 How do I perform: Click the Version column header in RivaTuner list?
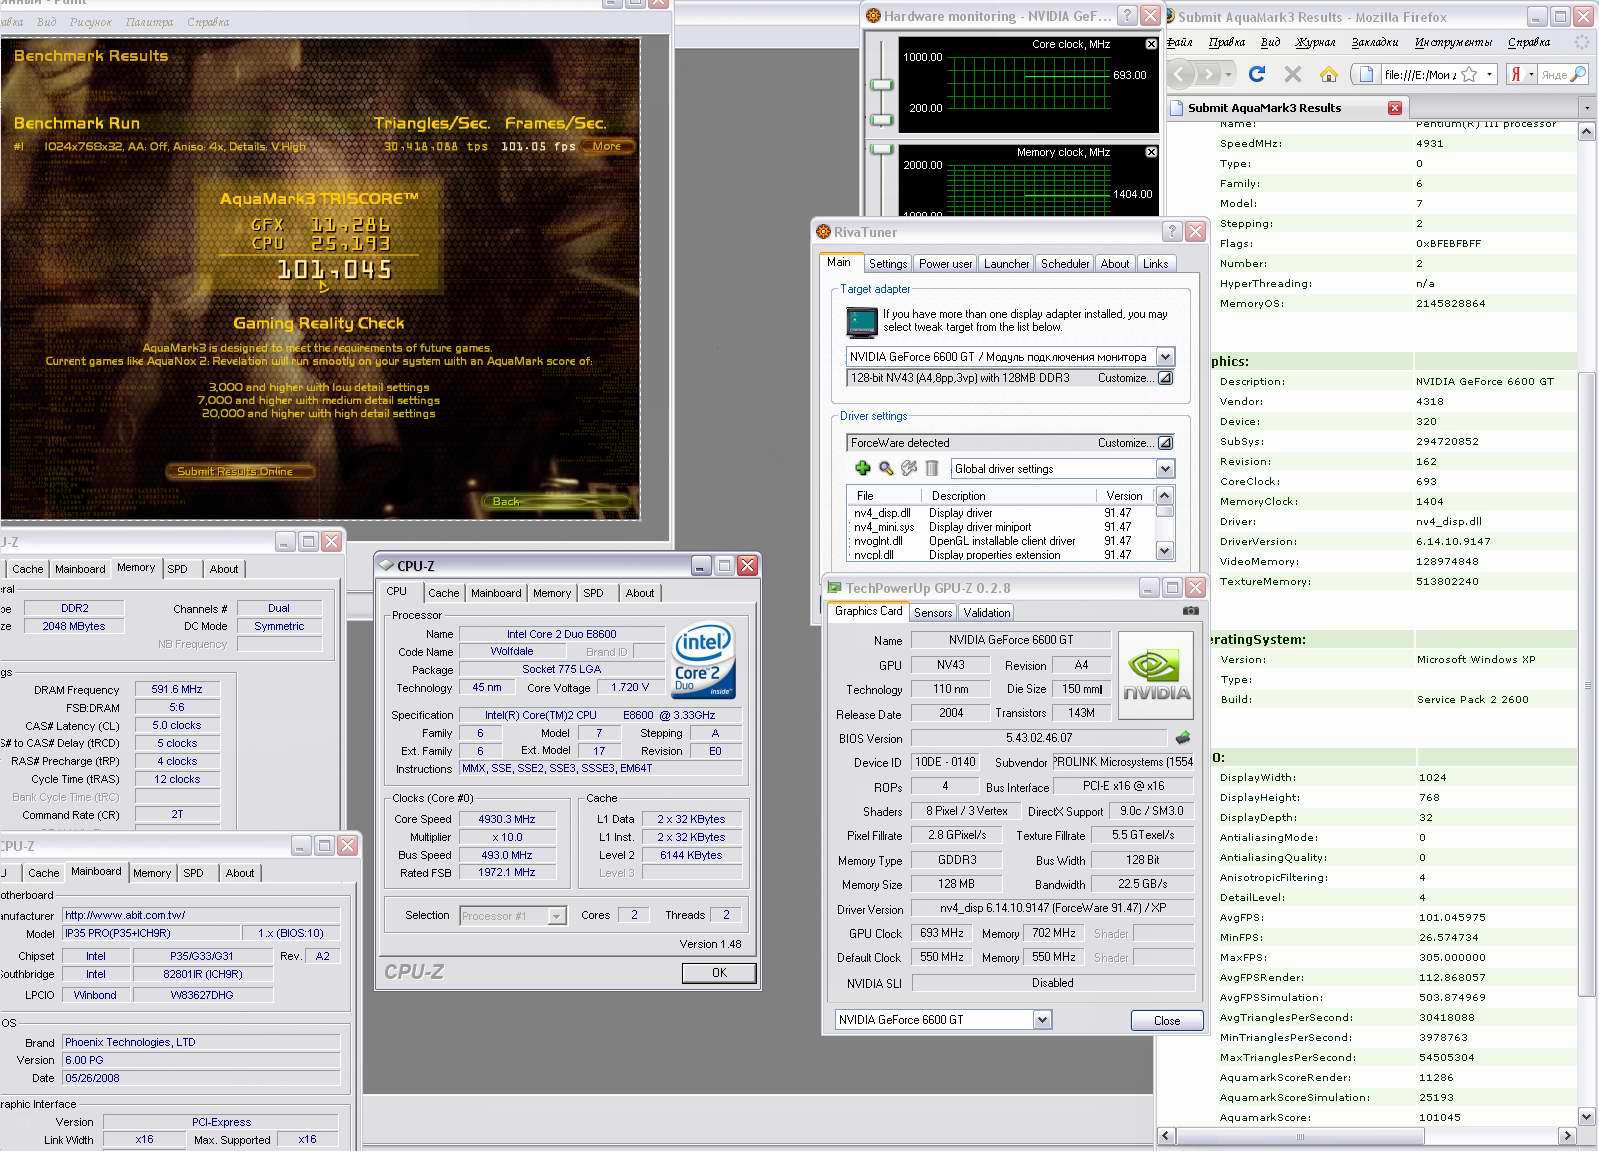[1124, 496]
